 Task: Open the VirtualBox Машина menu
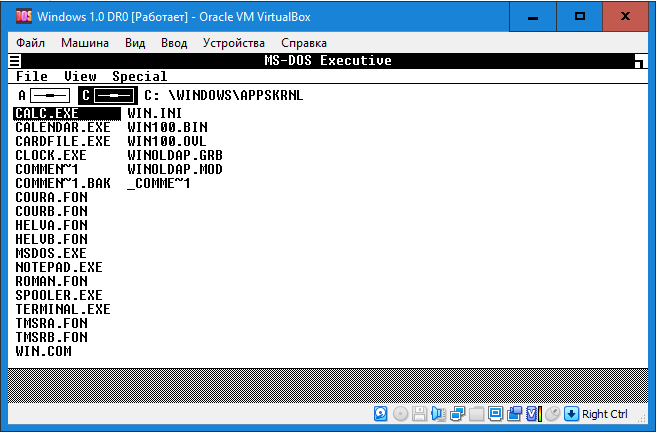[x=85, y=43]
